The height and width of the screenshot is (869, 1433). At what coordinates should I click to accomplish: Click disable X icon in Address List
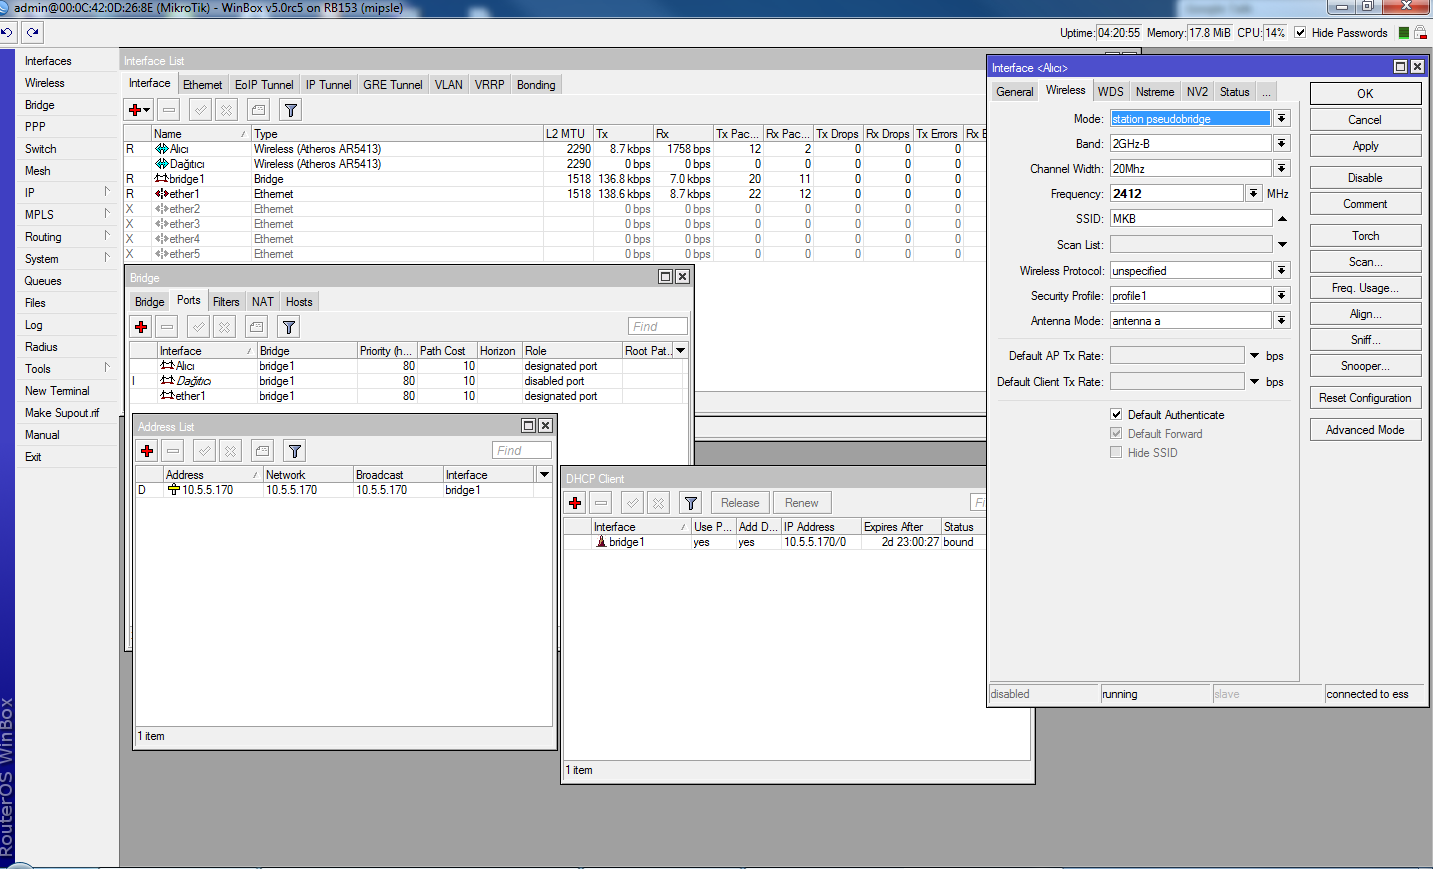(230, 451)
